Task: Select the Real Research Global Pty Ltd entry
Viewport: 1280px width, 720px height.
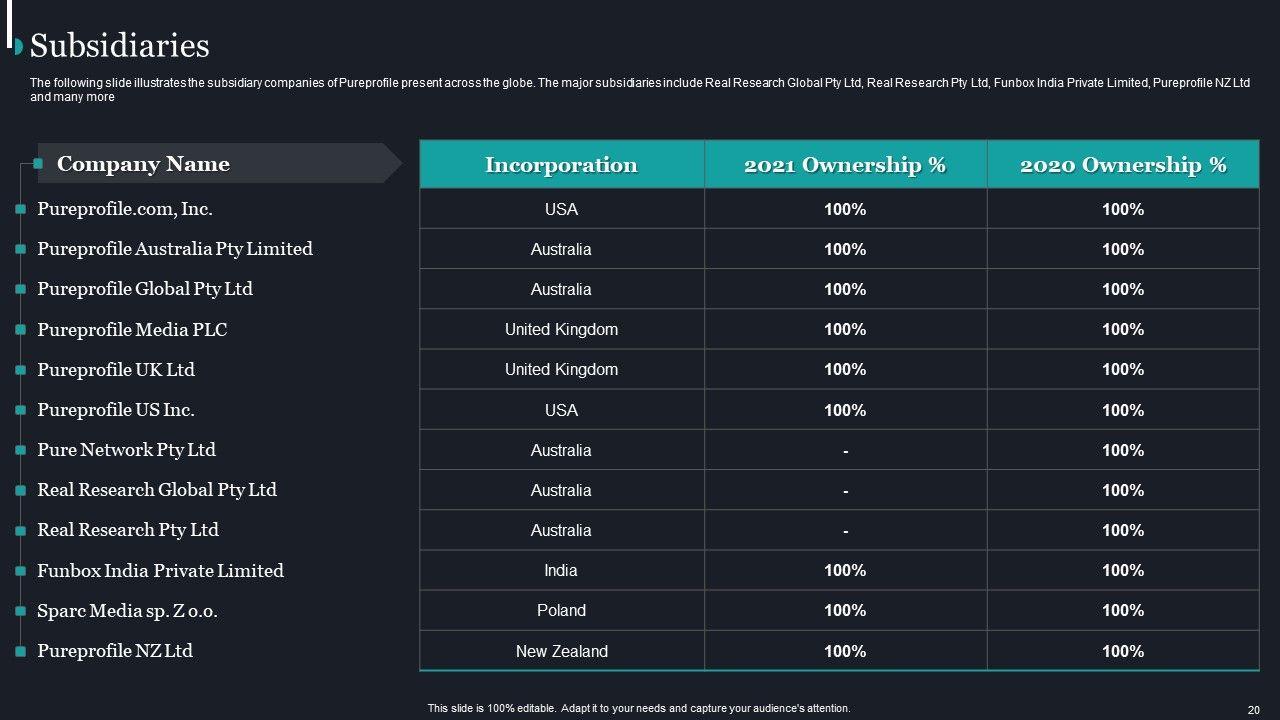Action: coord(157,490)
